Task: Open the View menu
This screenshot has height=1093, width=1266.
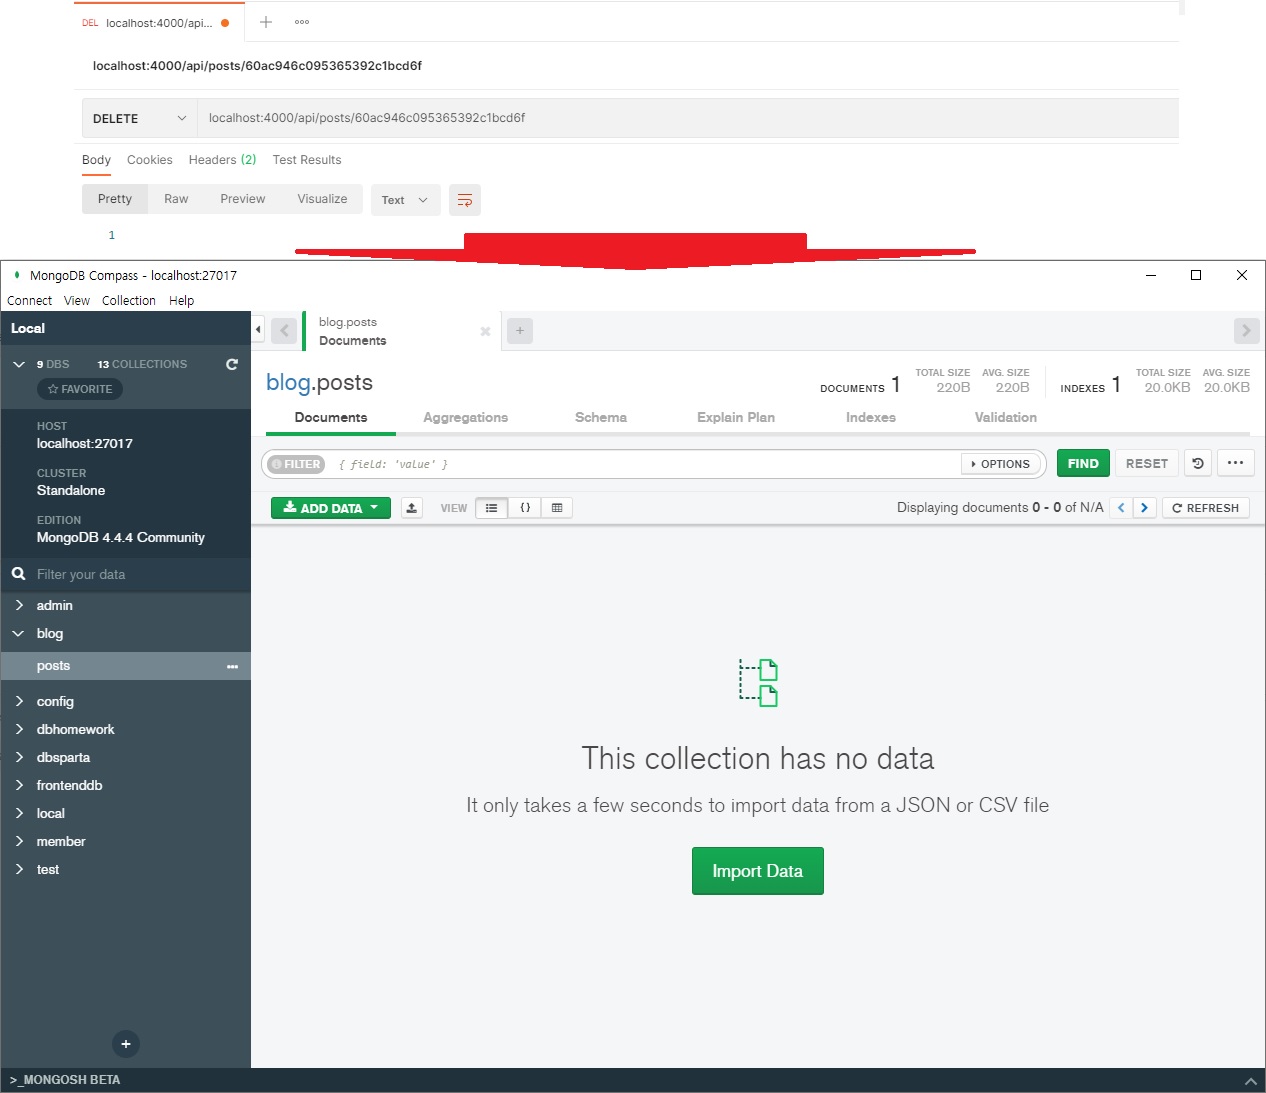Action: coord(77,301)
